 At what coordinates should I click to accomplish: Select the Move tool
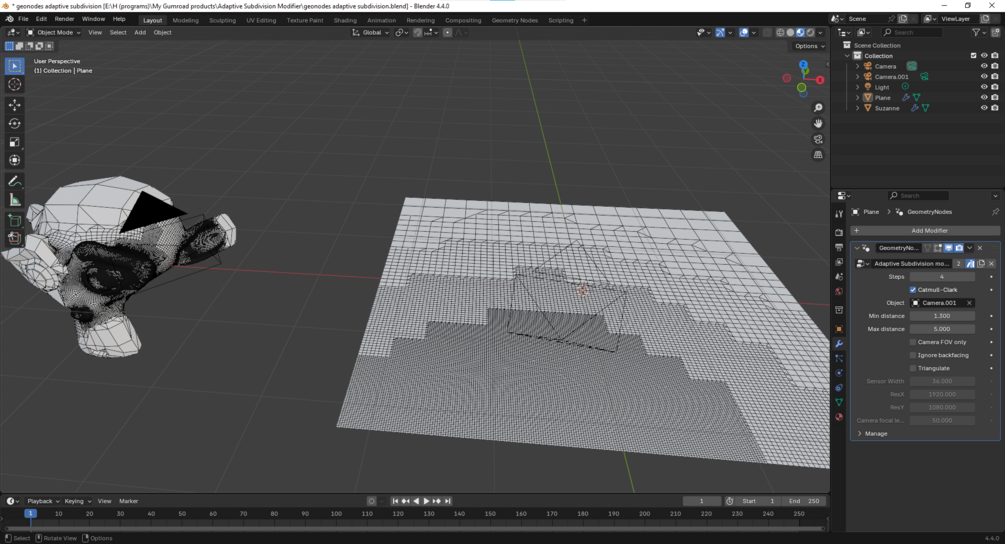click(14, 104)
